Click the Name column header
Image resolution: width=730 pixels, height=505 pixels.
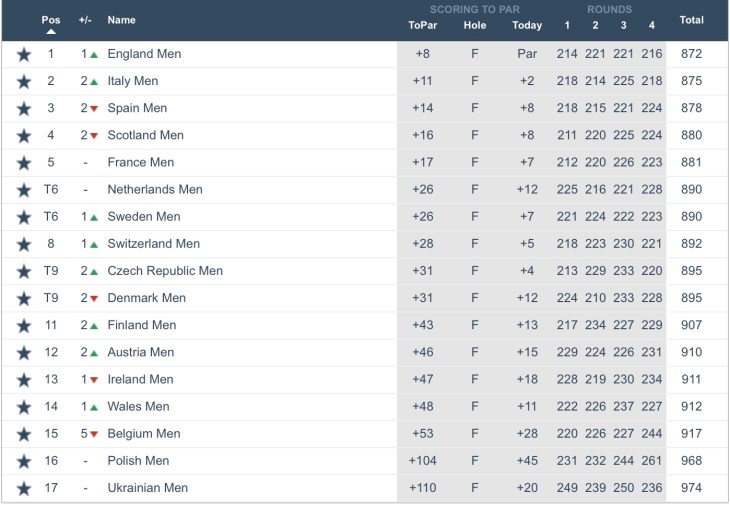(121, 20)
